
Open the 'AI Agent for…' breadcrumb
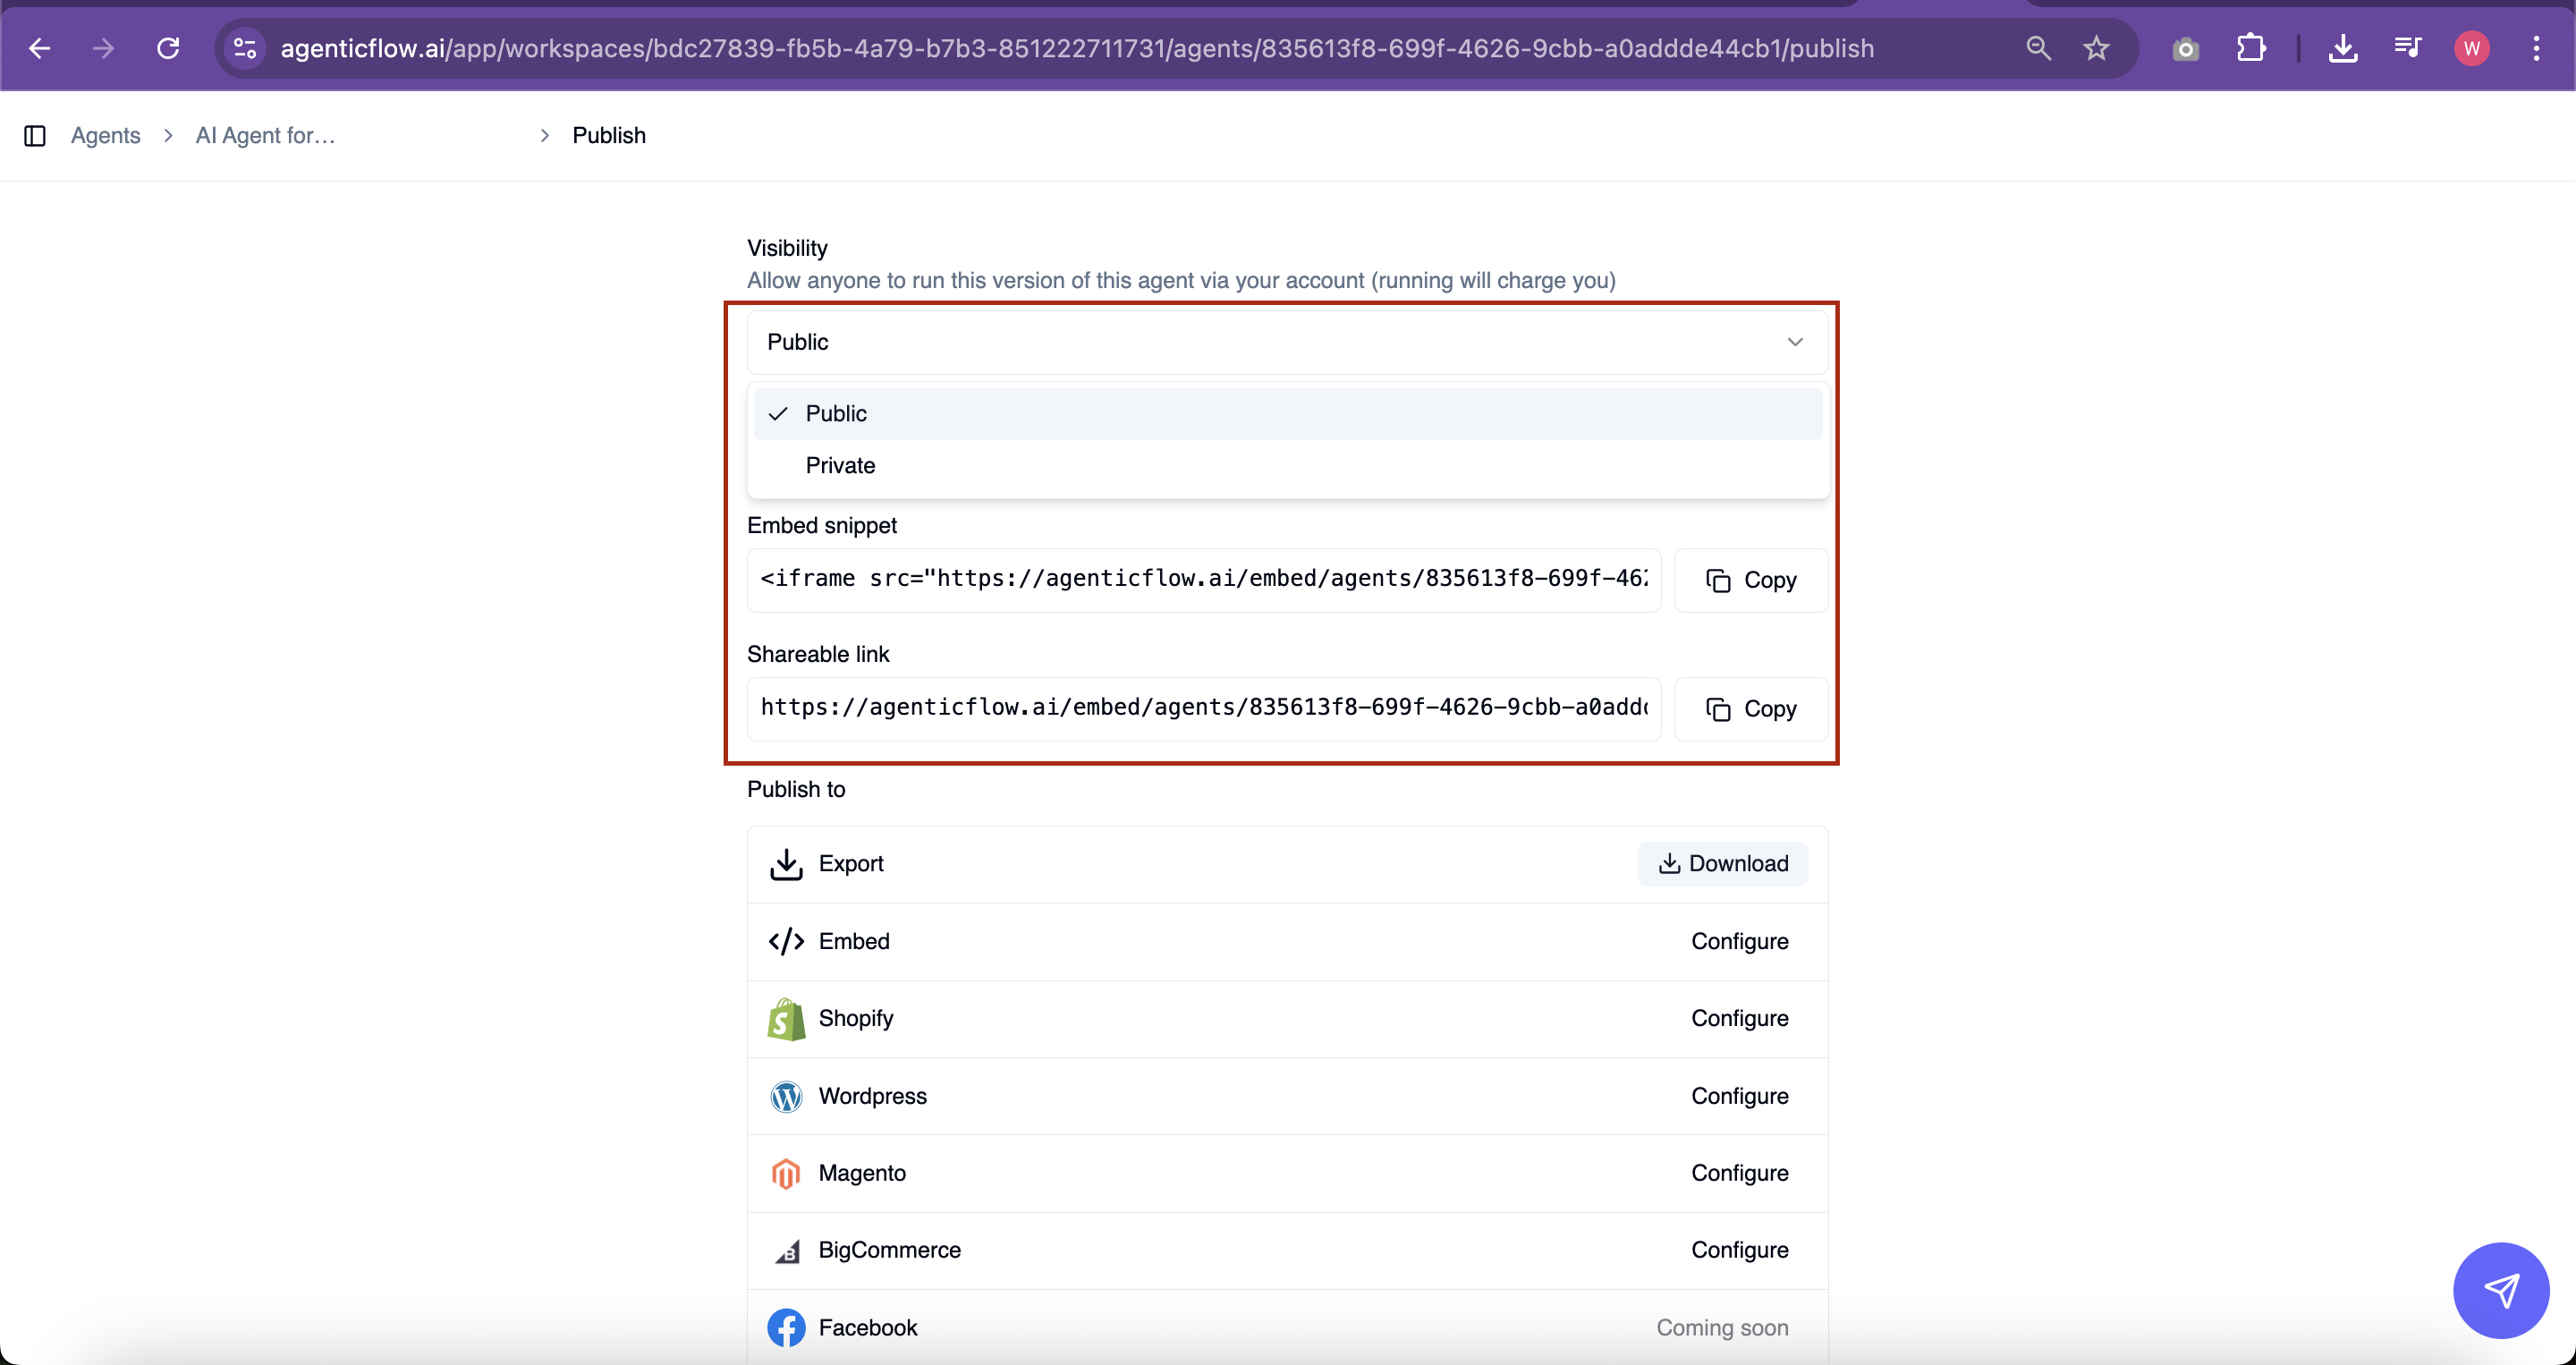(x=265, y=135)
